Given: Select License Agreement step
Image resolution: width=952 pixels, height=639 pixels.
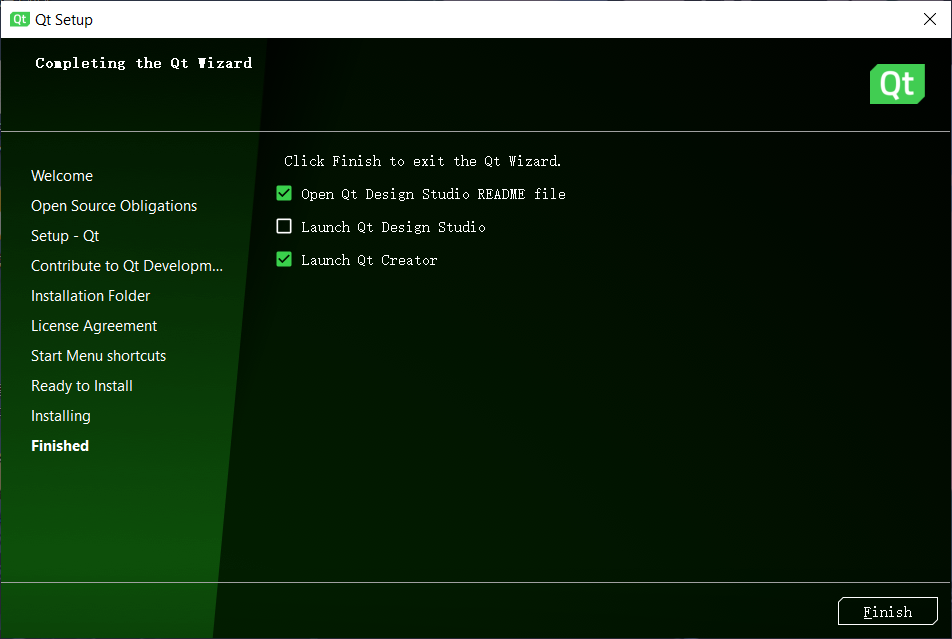Looking at the screenshot, I should (x=94, y=326).
